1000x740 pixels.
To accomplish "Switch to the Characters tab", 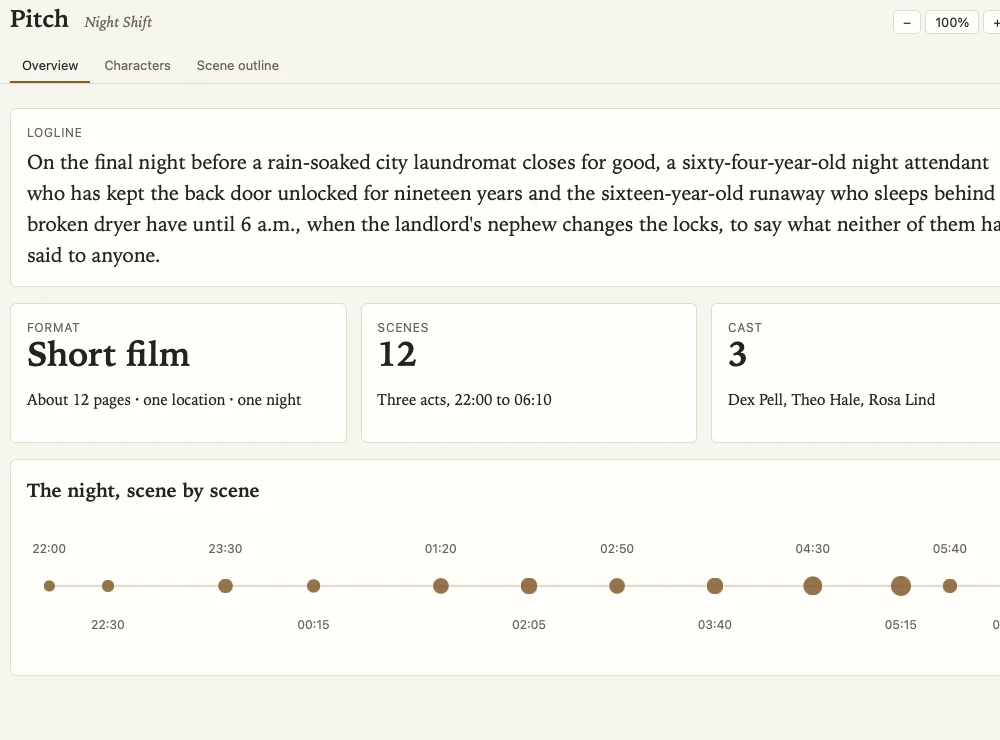I will pyautogui.click(x=137, y=66).
